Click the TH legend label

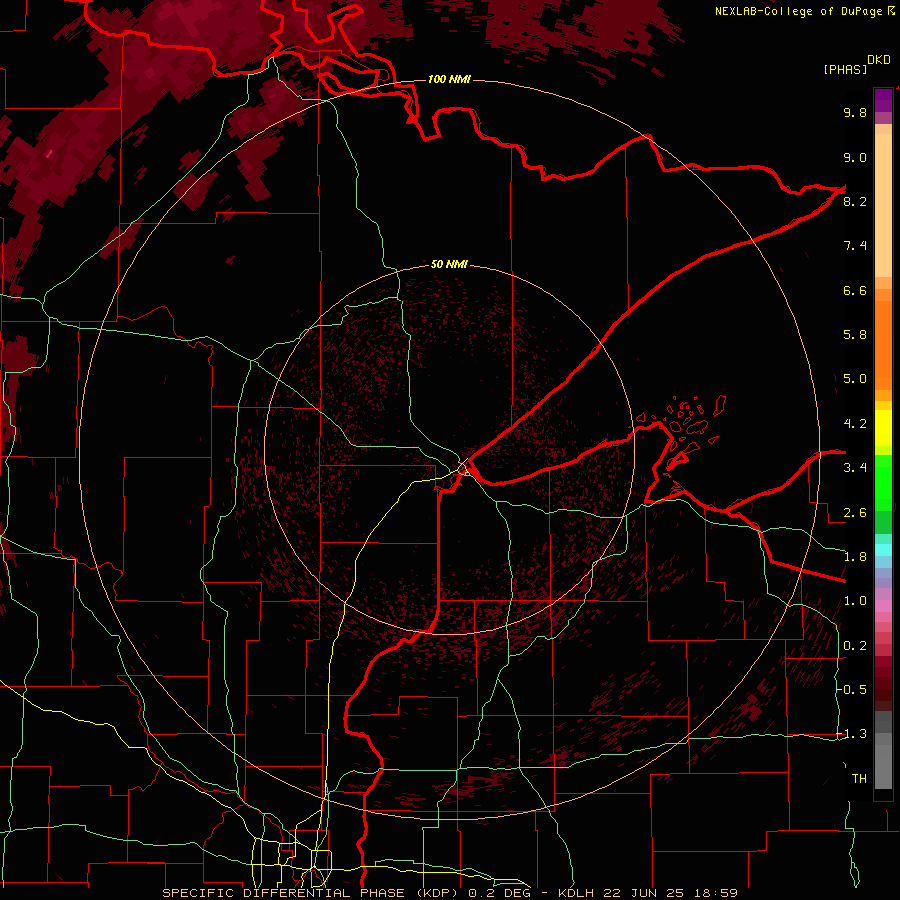pyautogui.click(x=859, y=779)
